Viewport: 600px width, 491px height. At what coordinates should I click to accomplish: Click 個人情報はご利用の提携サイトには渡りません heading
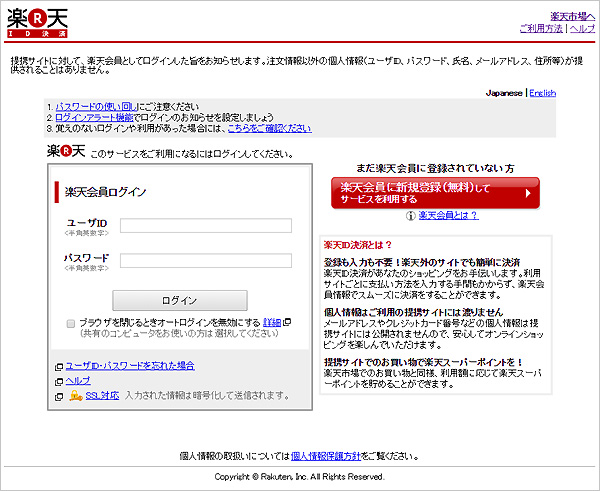413,312
